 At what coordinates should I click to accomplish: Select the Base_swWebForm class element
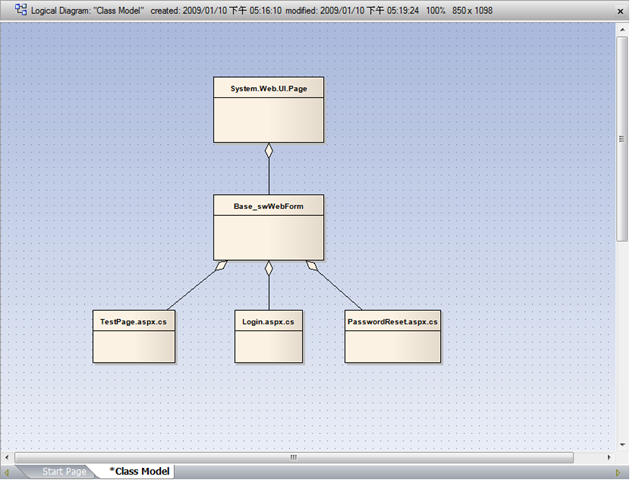(268, 227)
